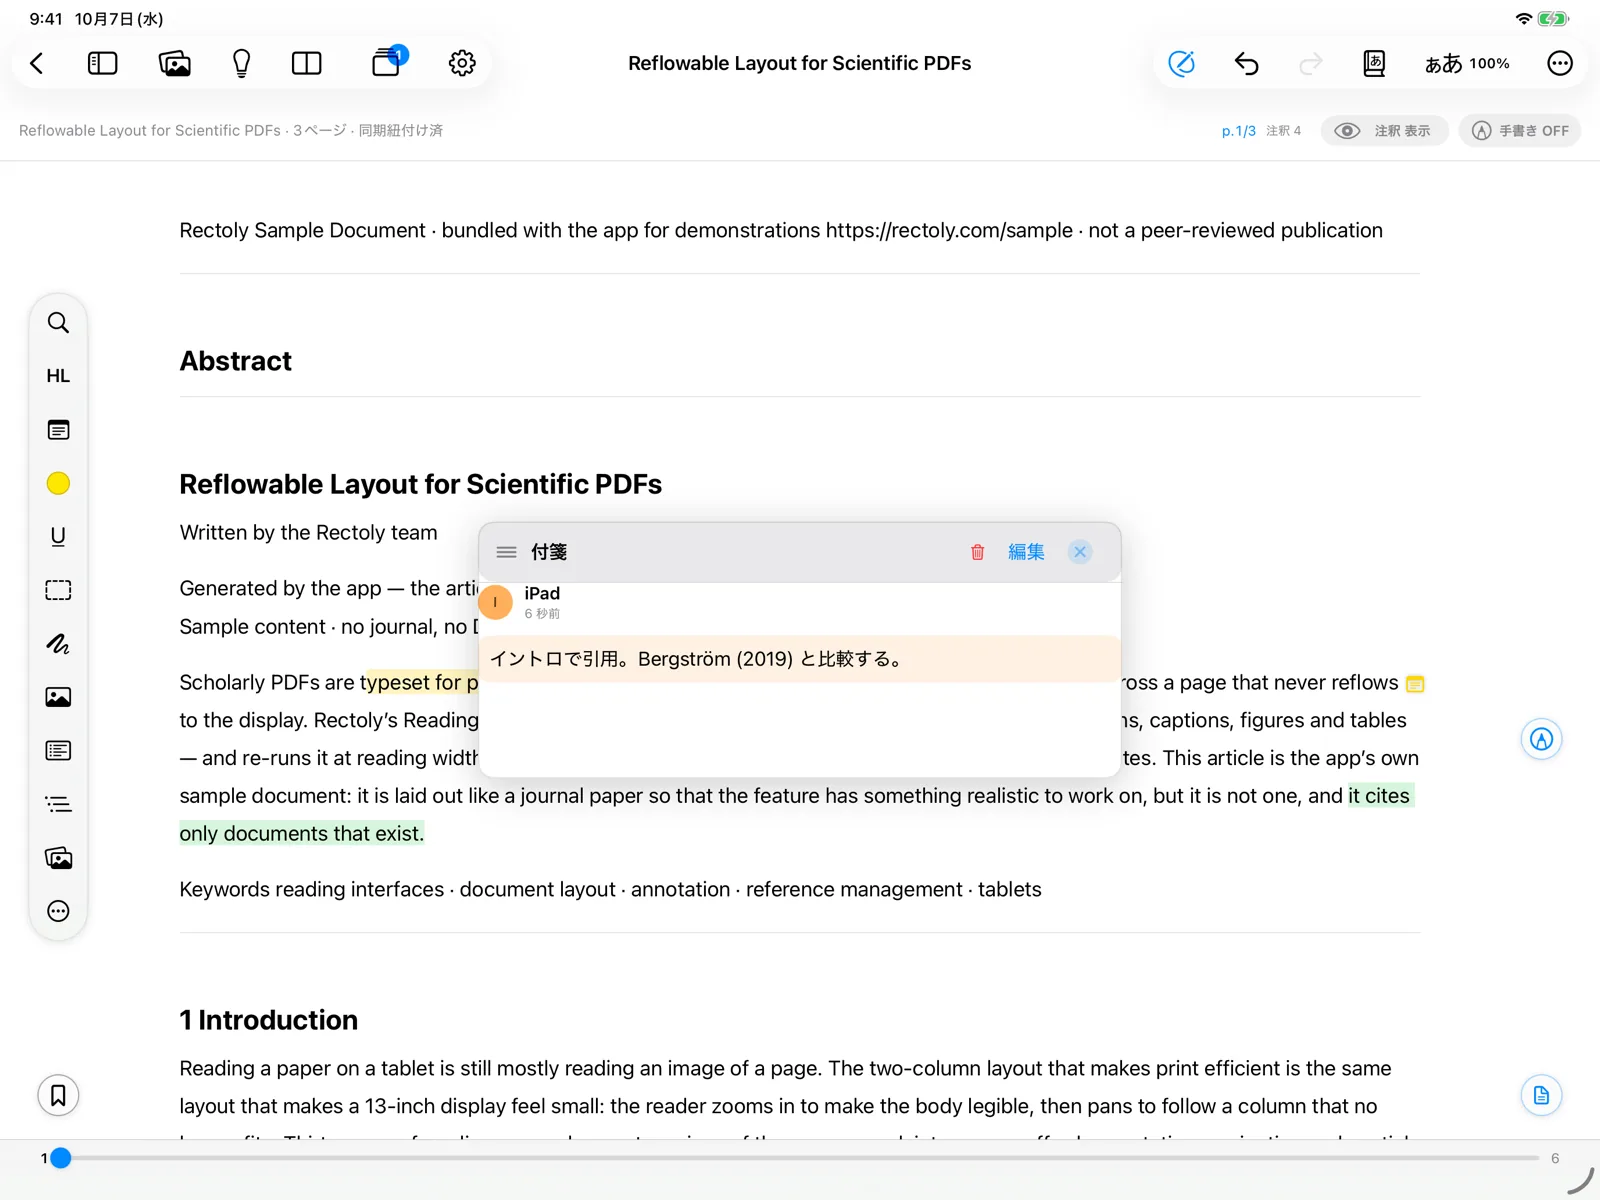
Task: Open the tabs icon with badge
Action: pos(387,62)
